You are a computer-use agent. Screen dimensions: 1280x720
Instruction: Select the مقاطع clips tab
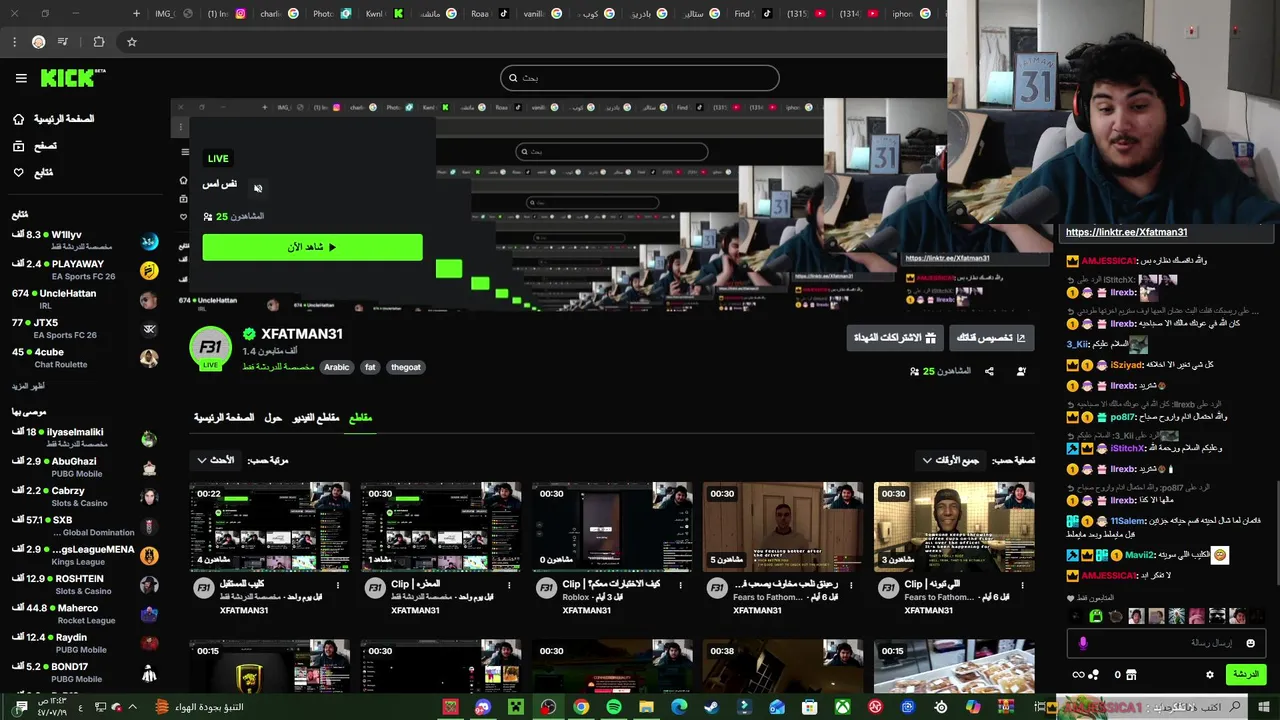(360, 417)
